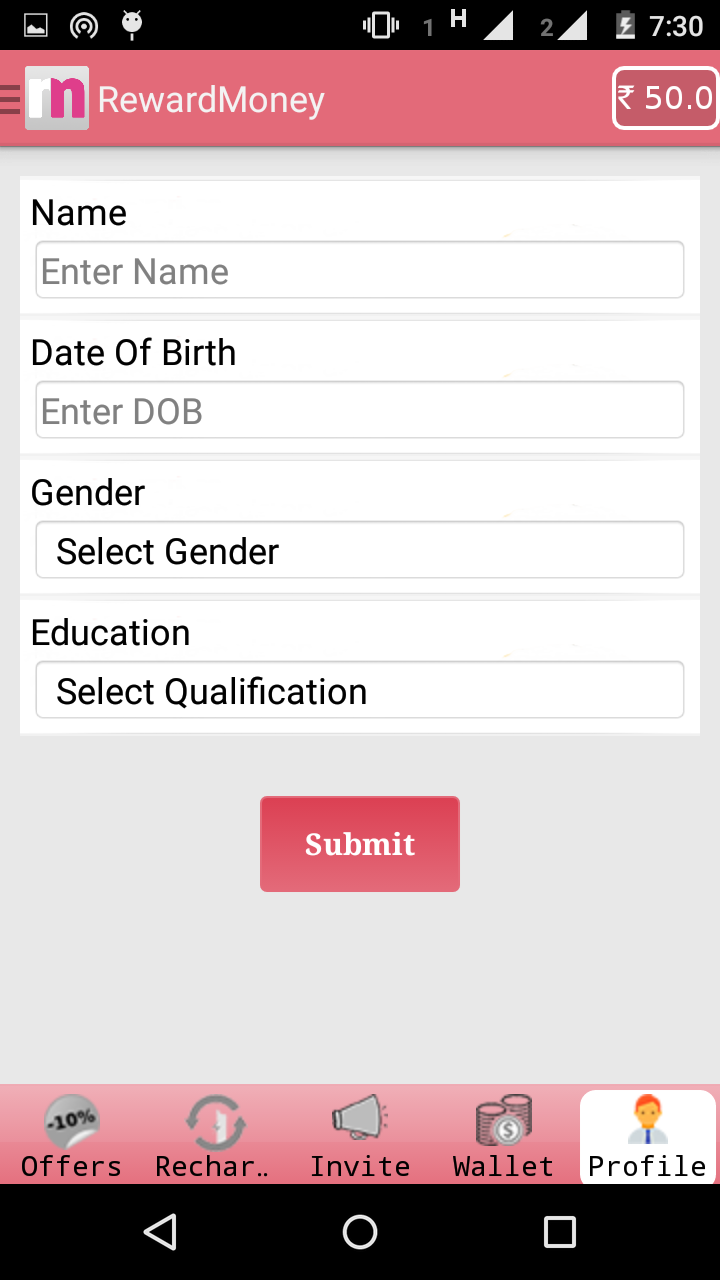720x1280 pixels.
Task: Tap the ₹ 50.0 balance button
Action: 665,98
